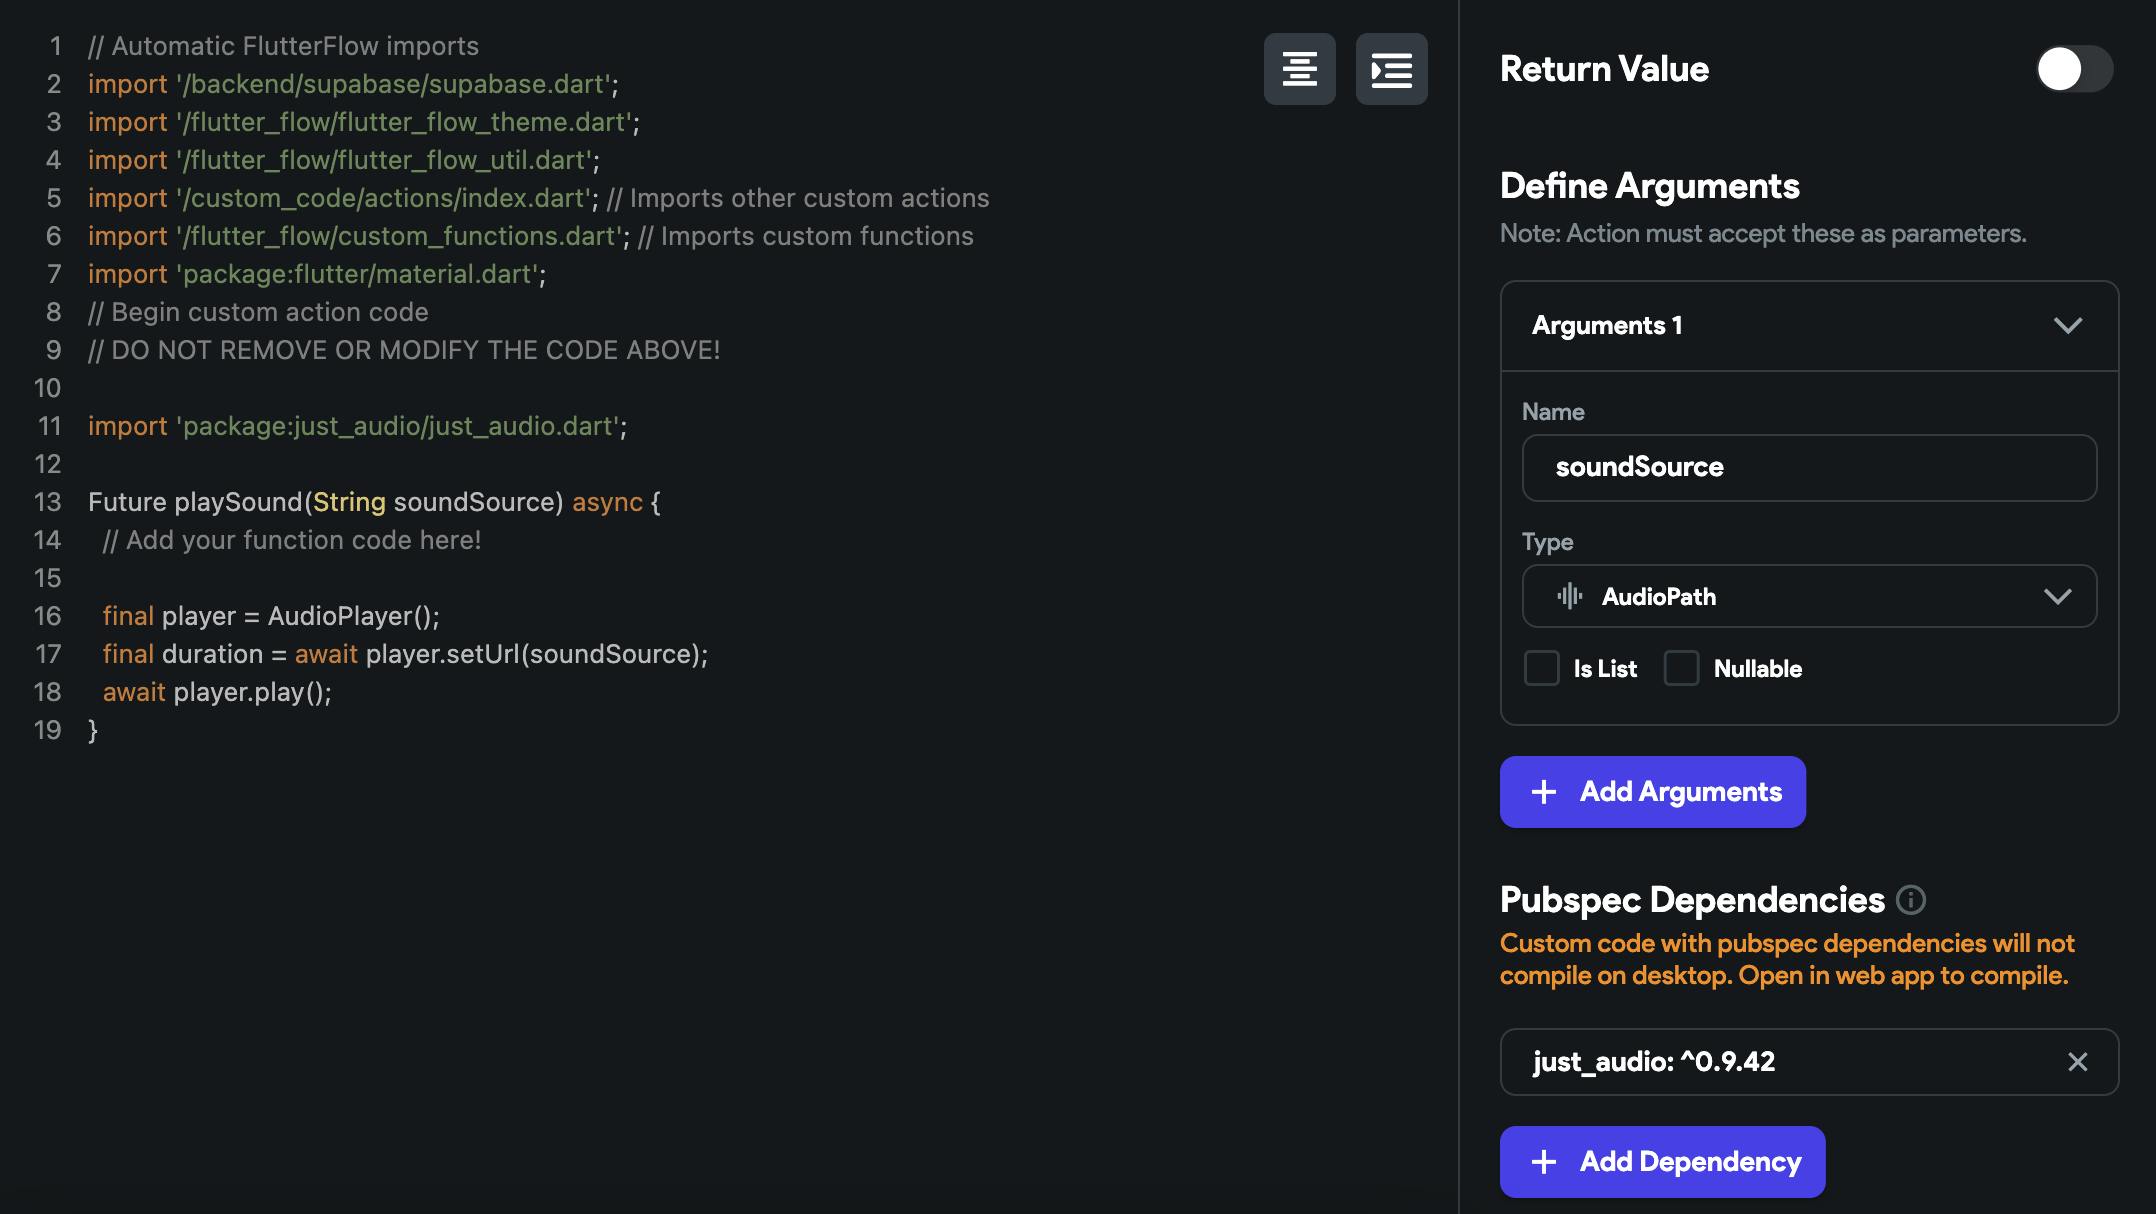The image size is (2156, 1214).
Task: Click line number 16 in the gutter
Action: point(47,616)
